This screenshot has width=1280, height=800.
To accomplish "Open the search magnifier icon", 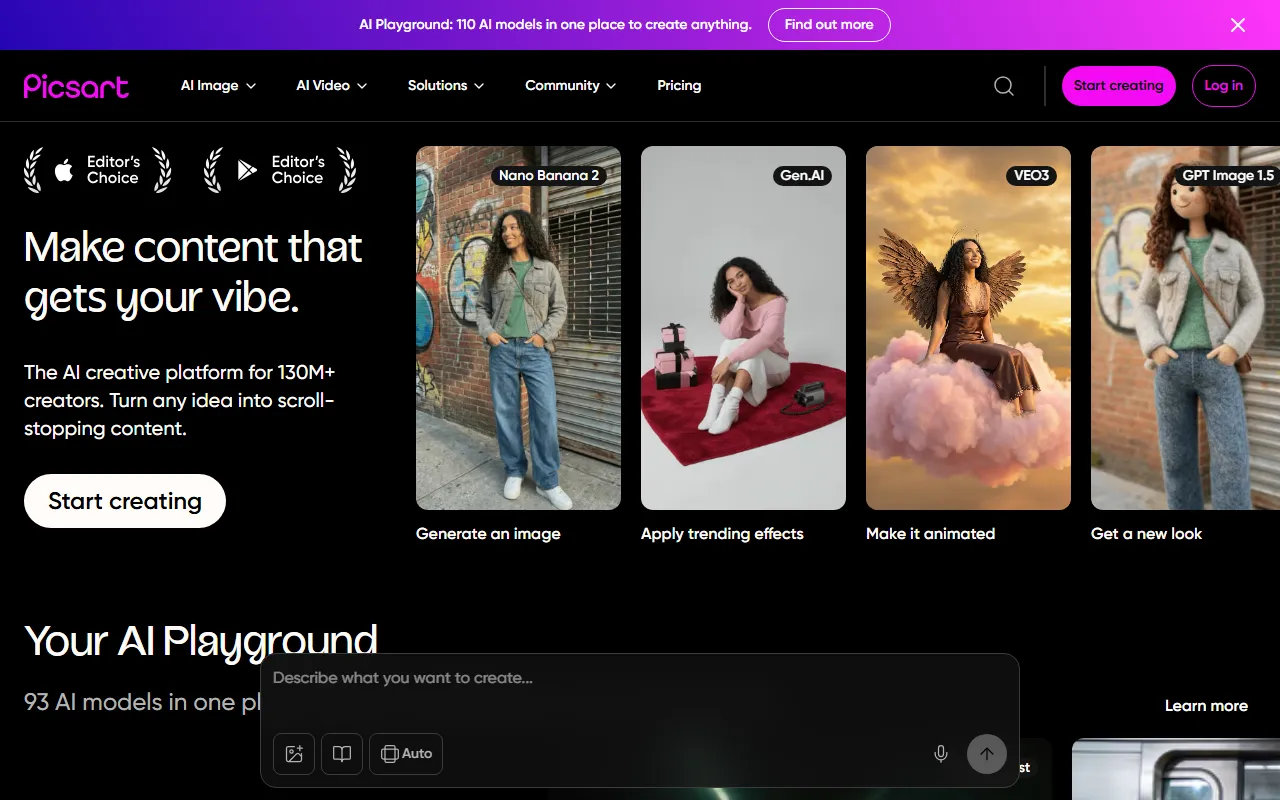I will (x=1004, y=86).
